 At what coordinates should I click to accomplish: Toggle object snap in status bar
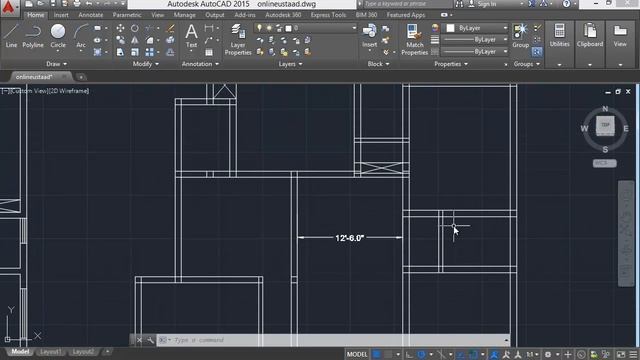coord(473,354)
